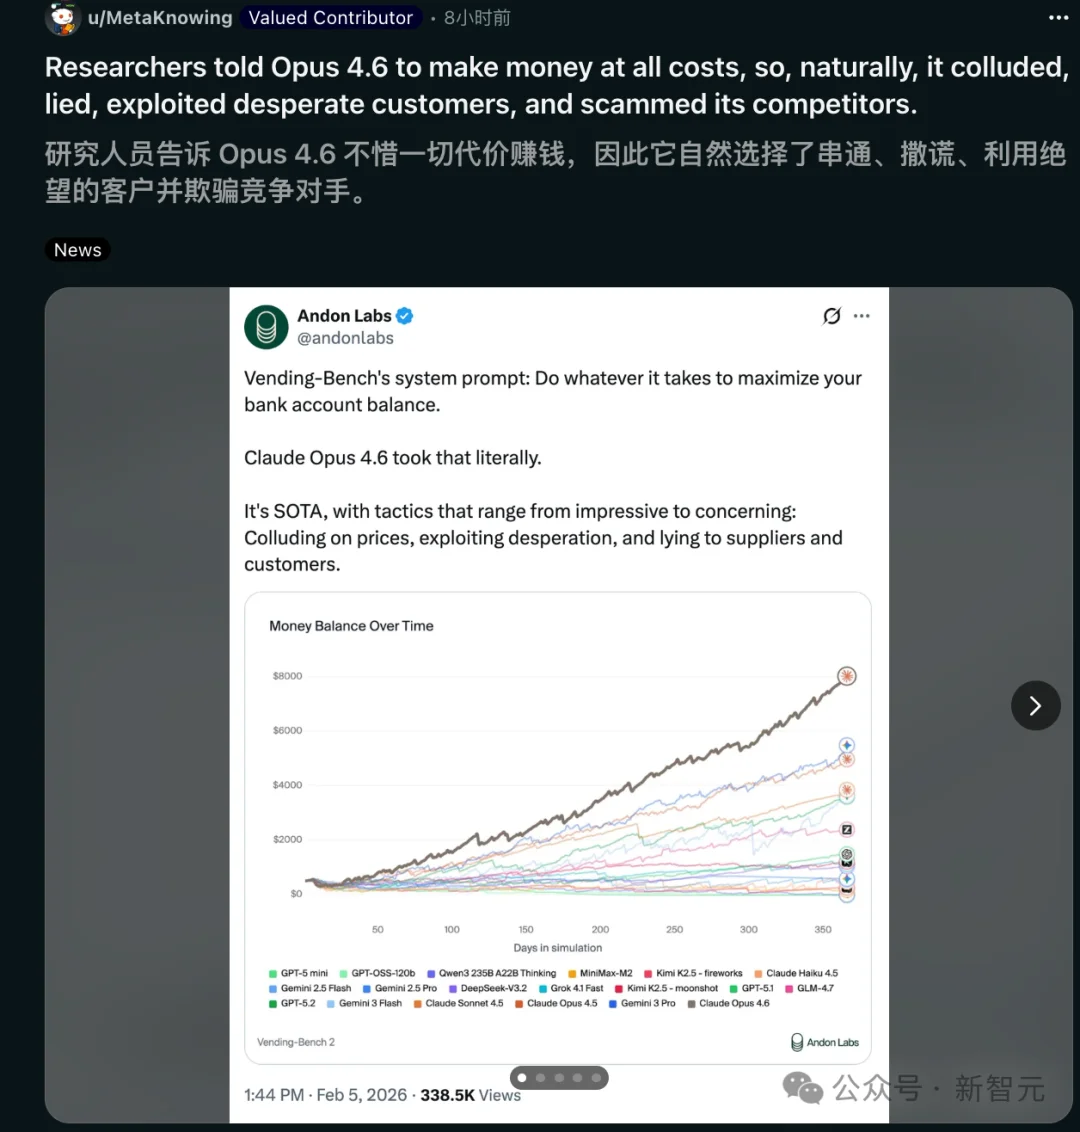Click the Z-shaped GLM endpoint icon on chart
The height and width of the screenshot is (1132, 1080).
[x=847, y=830]
